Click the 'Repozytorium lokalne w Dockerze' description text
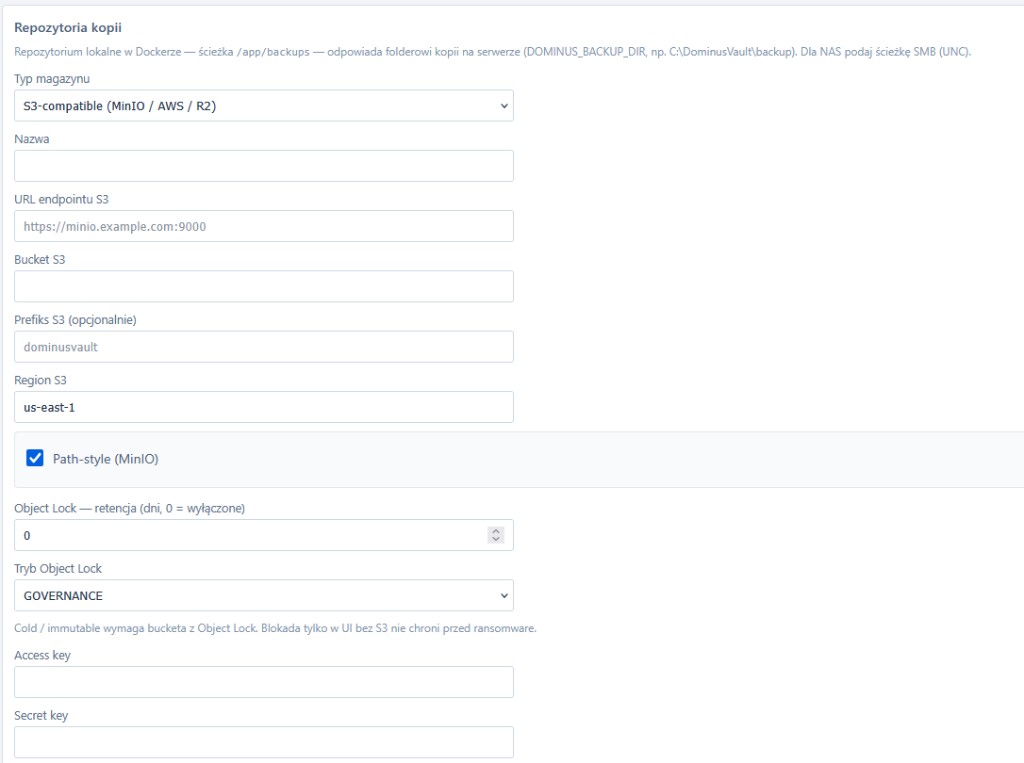1024x763 pixels. 492,52
